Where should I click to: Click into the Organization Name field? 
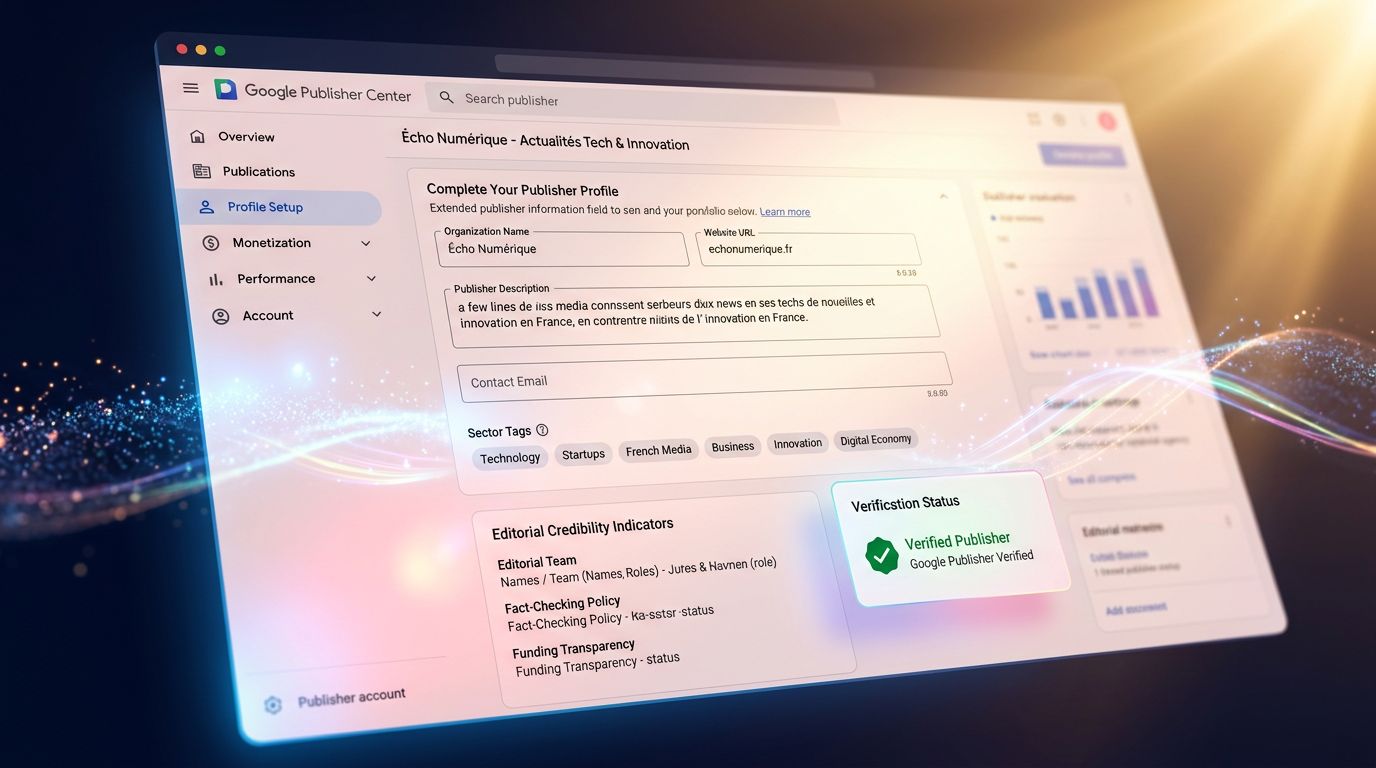coord(563,249)
